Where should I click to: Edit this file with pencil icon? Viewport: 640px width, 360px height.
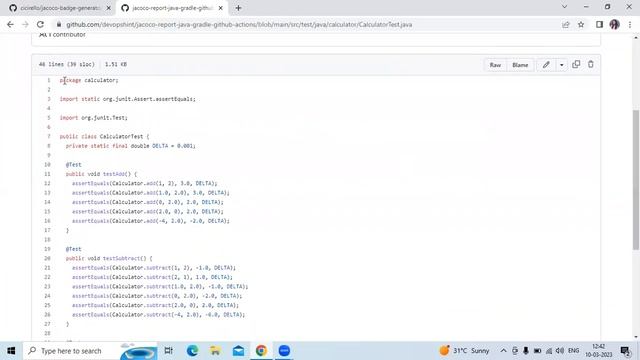(546, 65)
